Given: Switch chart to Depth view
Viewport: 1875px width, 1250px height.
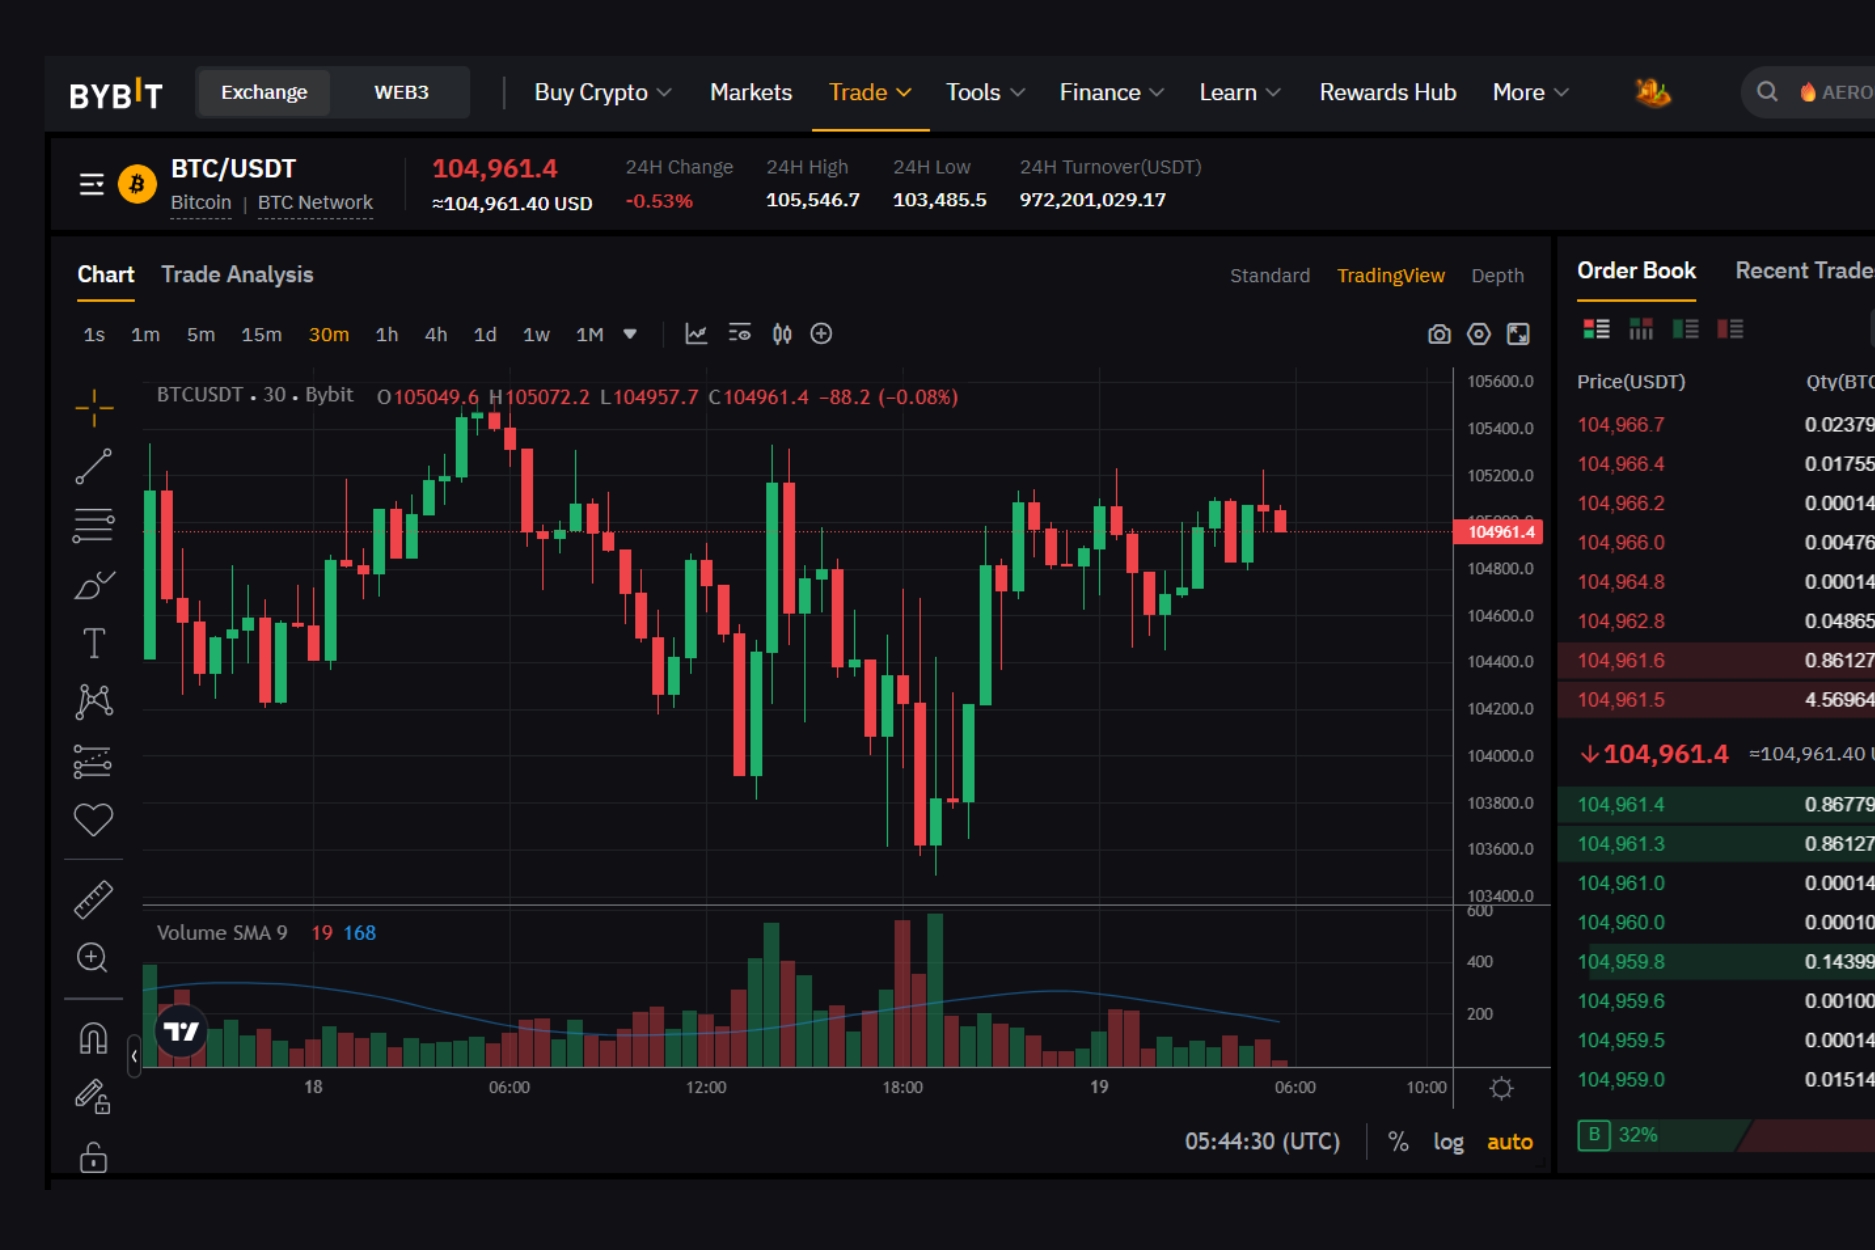Looking at the screenshot, I should tap(1497, 275).
